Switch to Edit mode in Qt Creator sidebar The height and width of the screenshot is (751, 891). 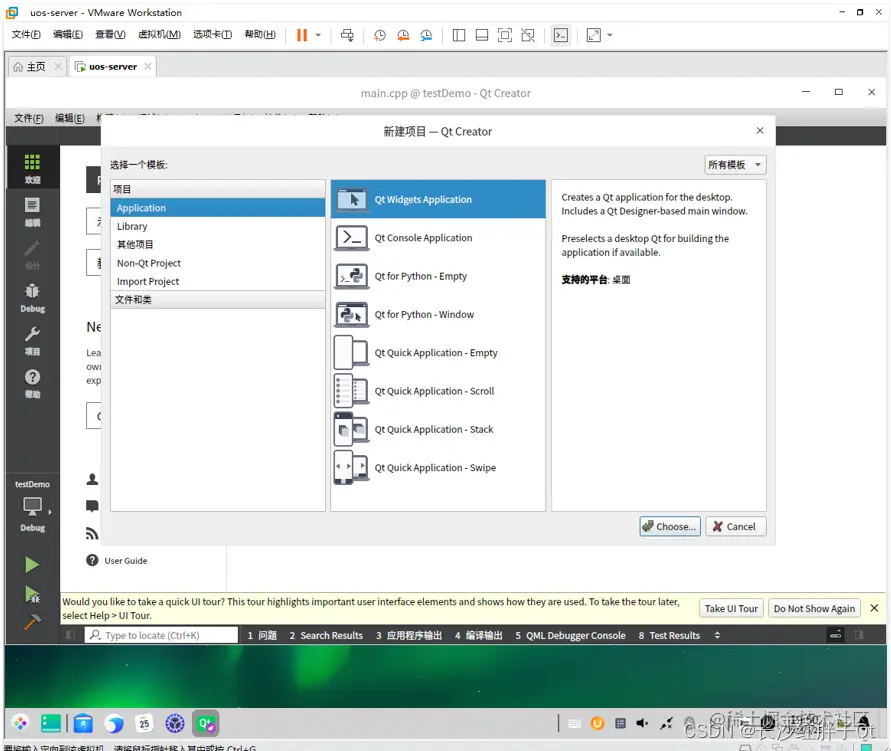tap(32, 211)
